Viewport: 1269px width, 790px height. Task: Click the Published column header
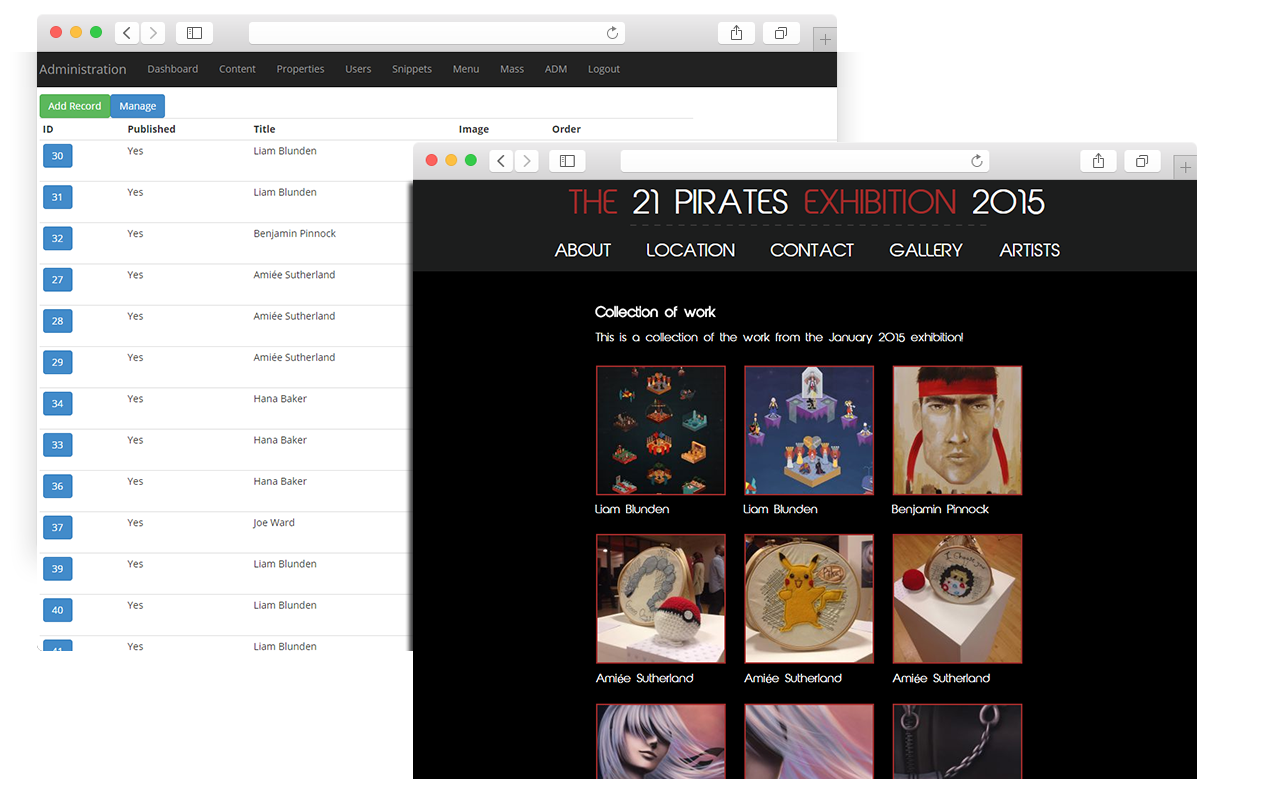(151, 129)
